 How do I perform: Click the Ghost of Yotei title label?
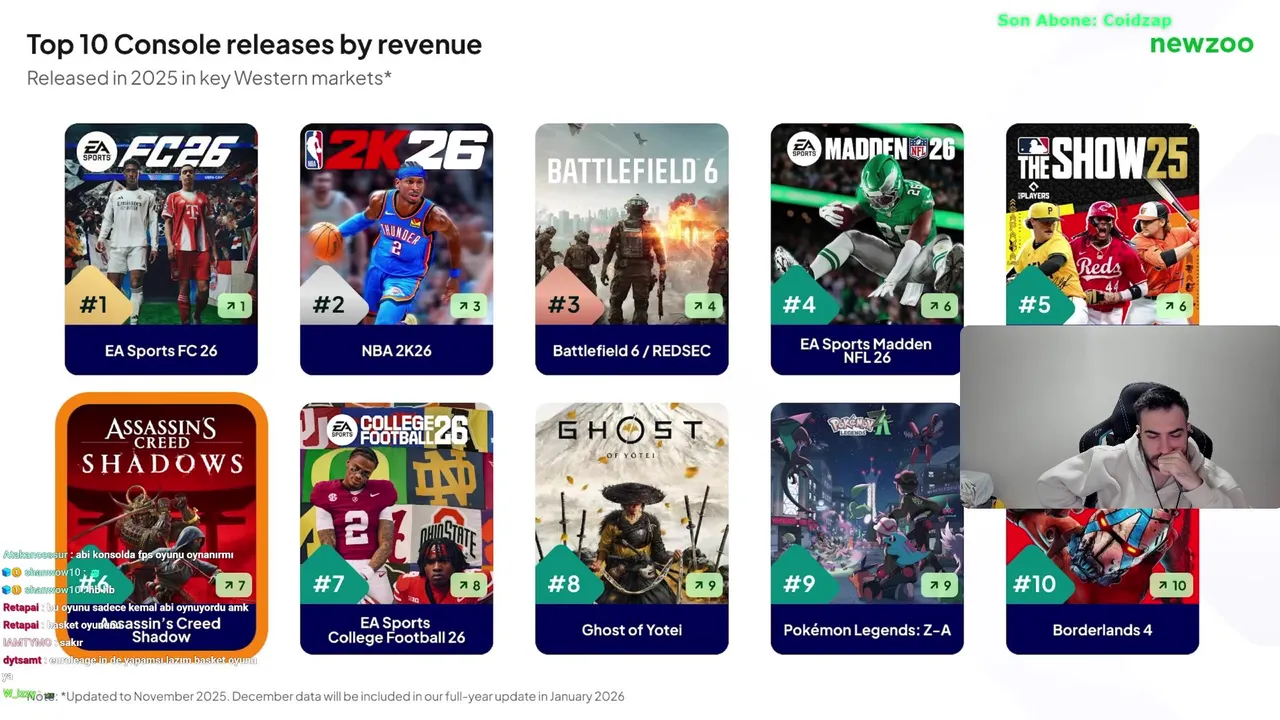click(x=632, y=630)
